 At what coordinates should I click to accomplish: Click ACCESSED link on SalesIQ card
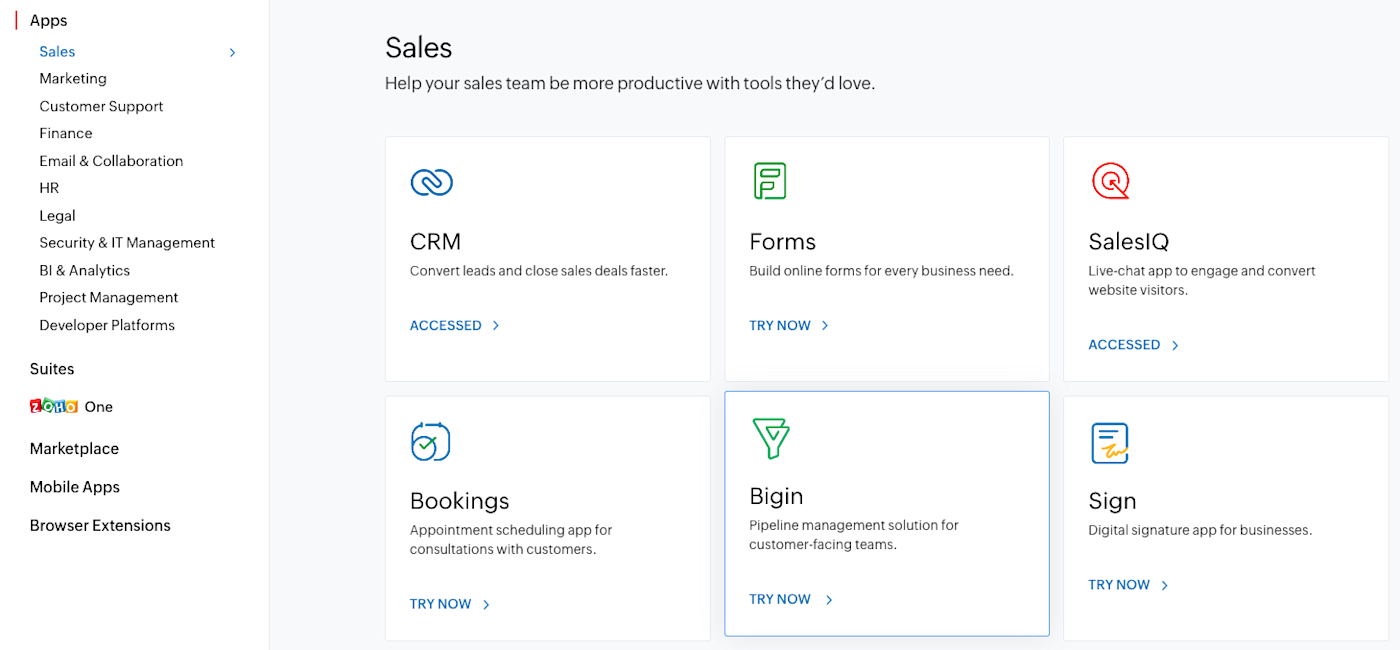[x=1124, y=345]
